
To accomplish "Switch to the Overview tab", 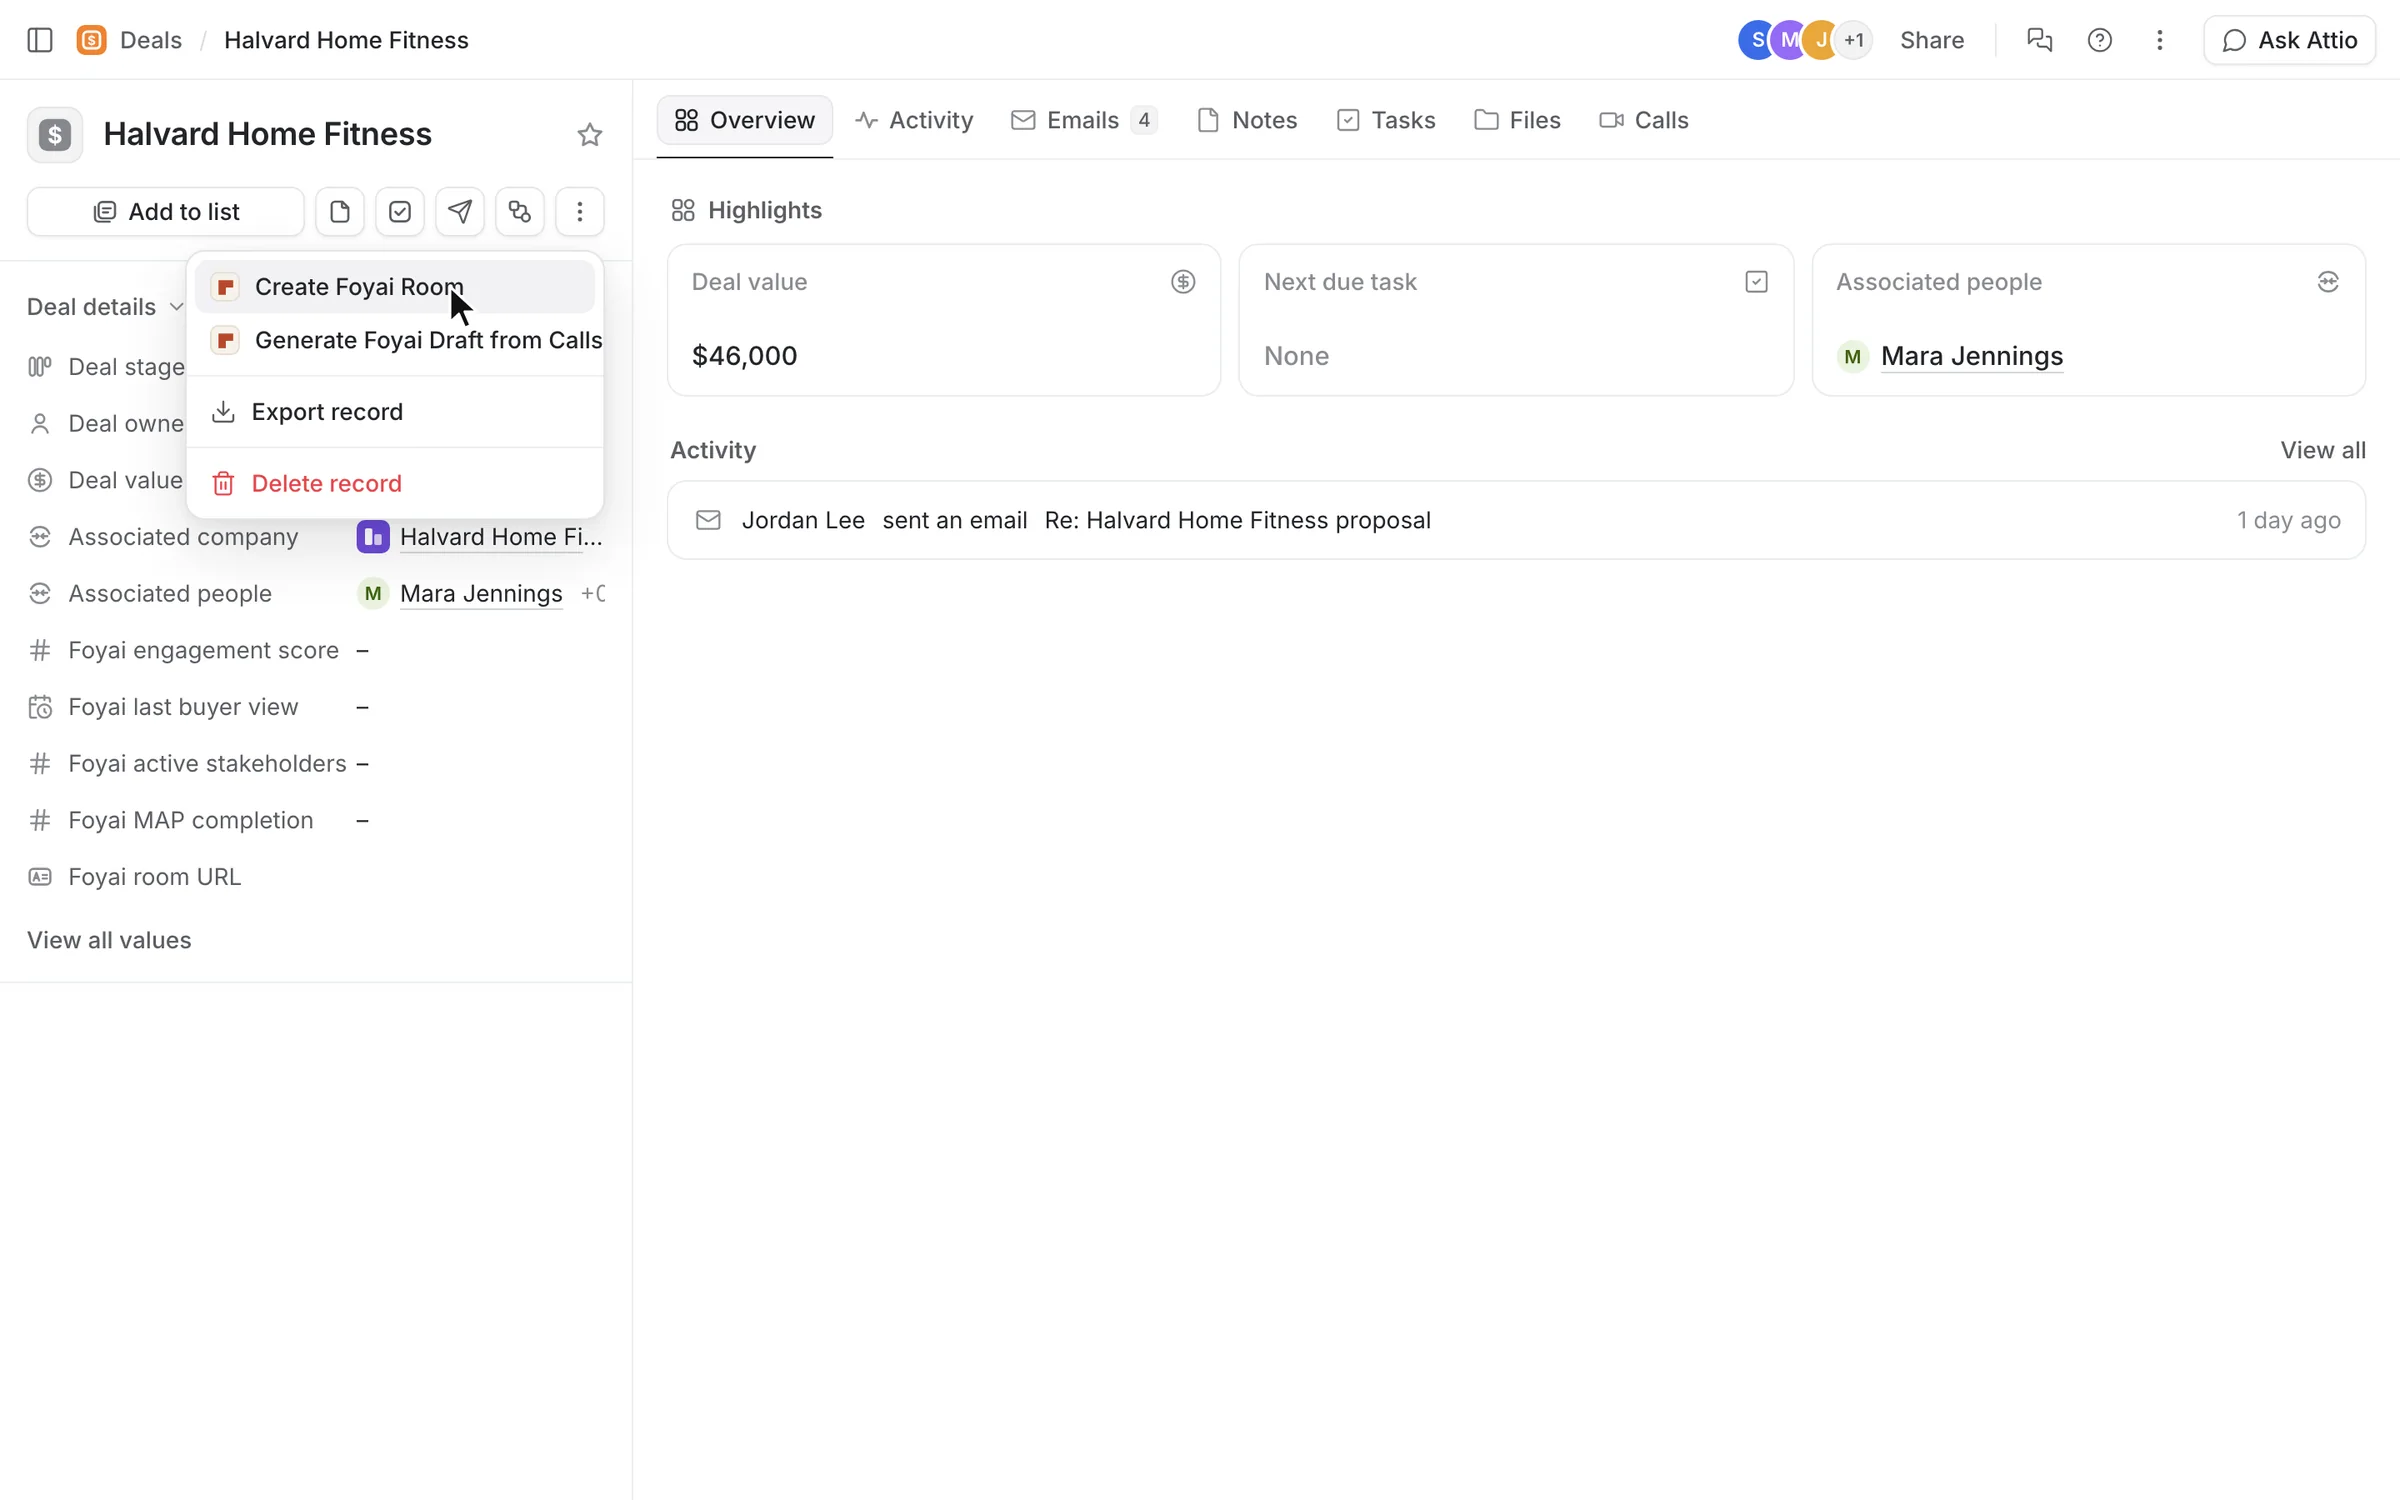I will [x=745, y=120].
